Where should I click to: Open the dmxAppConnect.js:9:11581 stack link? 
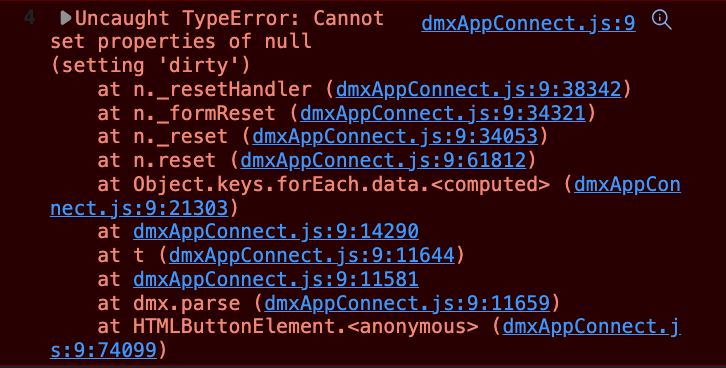click(276, 279)
